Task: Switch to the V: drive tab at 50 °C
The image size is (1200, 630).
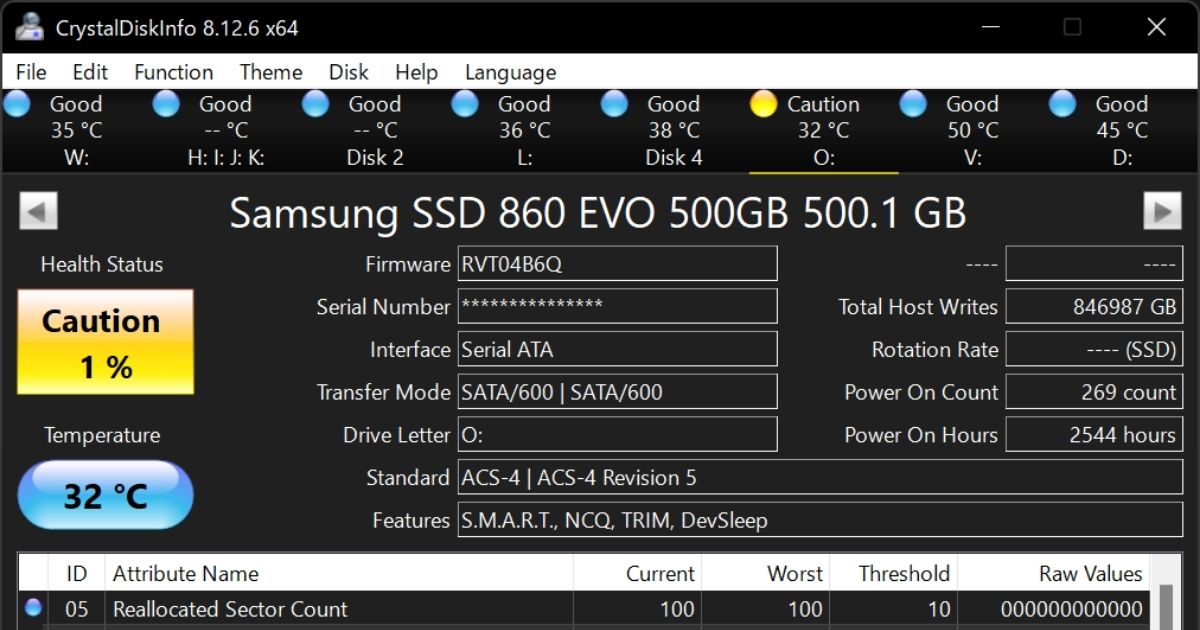Action: (x=972, y=130)
